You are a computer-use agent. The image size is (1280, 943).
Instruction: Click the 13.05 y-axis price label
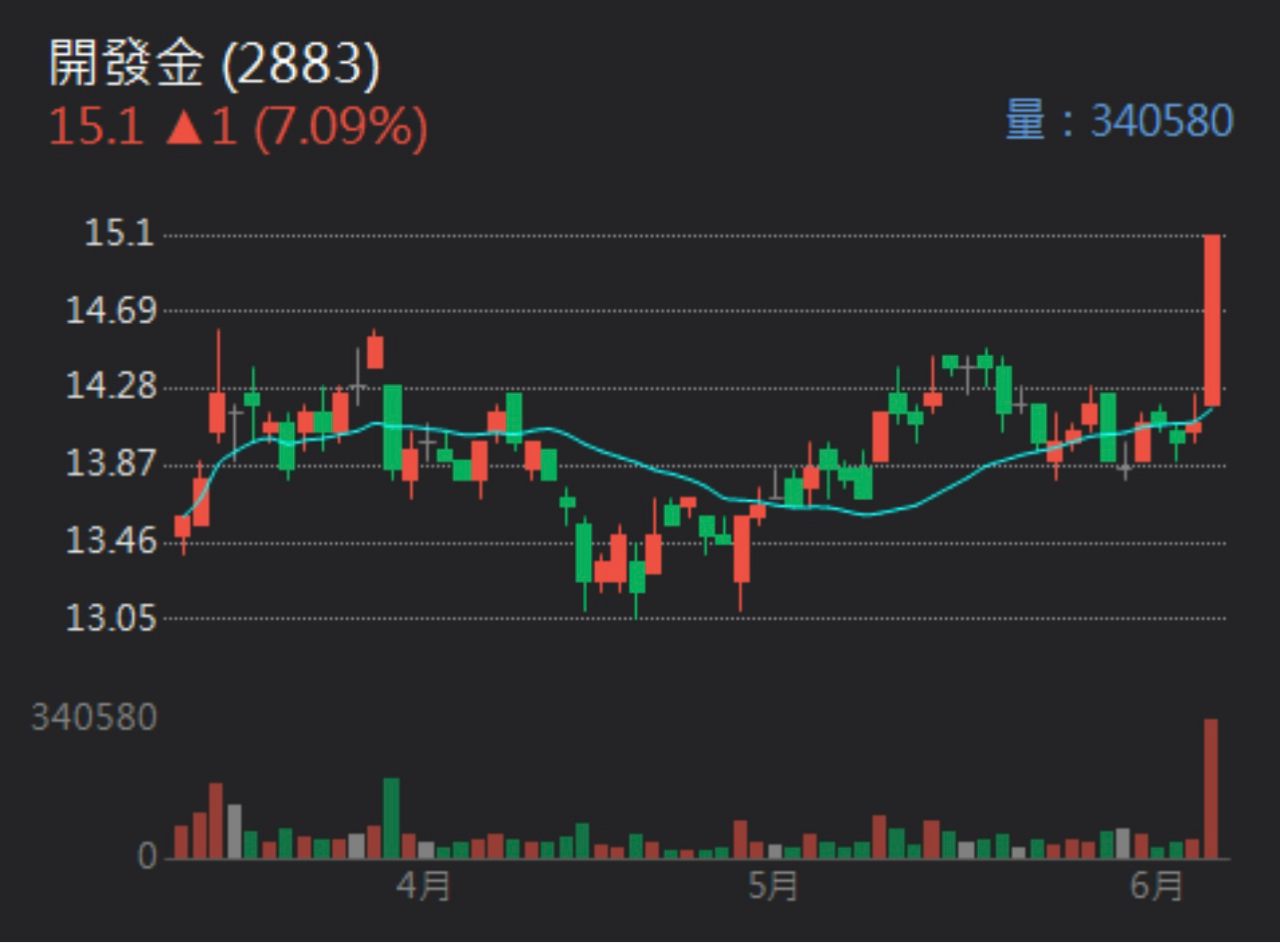pyautogui.click(x=109, y=618)
